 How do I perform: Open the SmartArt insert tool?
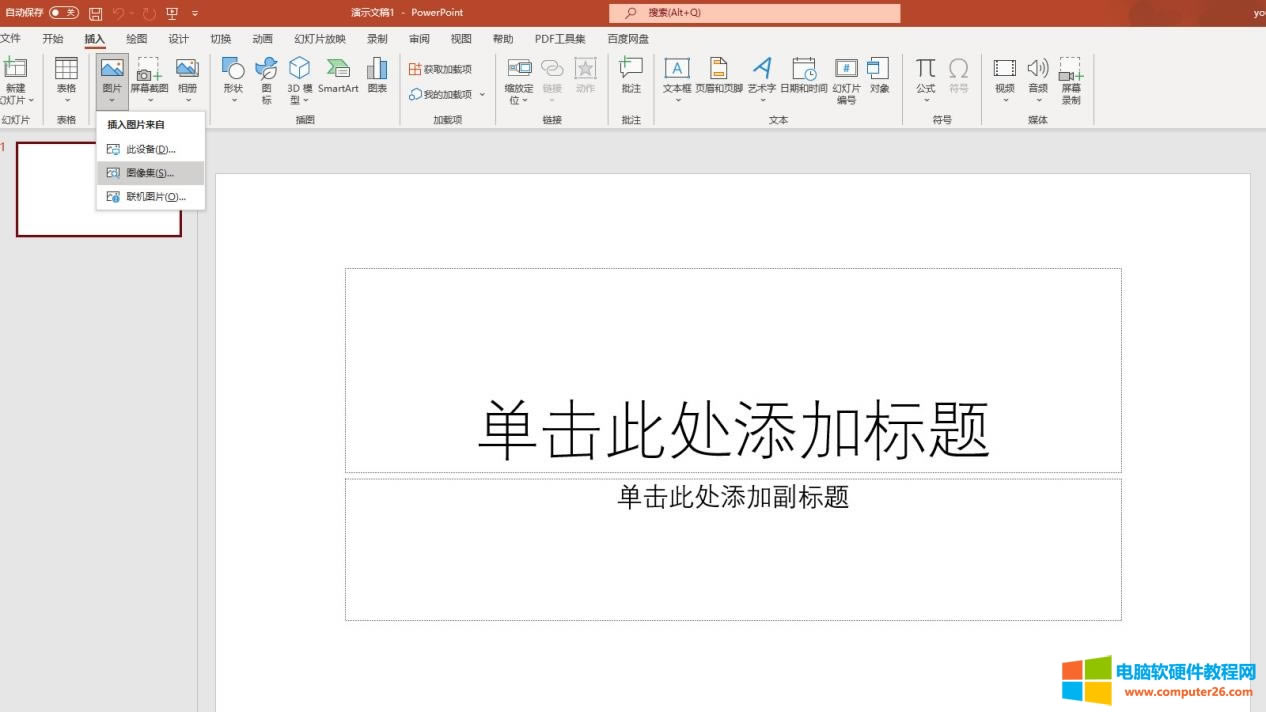[x=339, y=78]
